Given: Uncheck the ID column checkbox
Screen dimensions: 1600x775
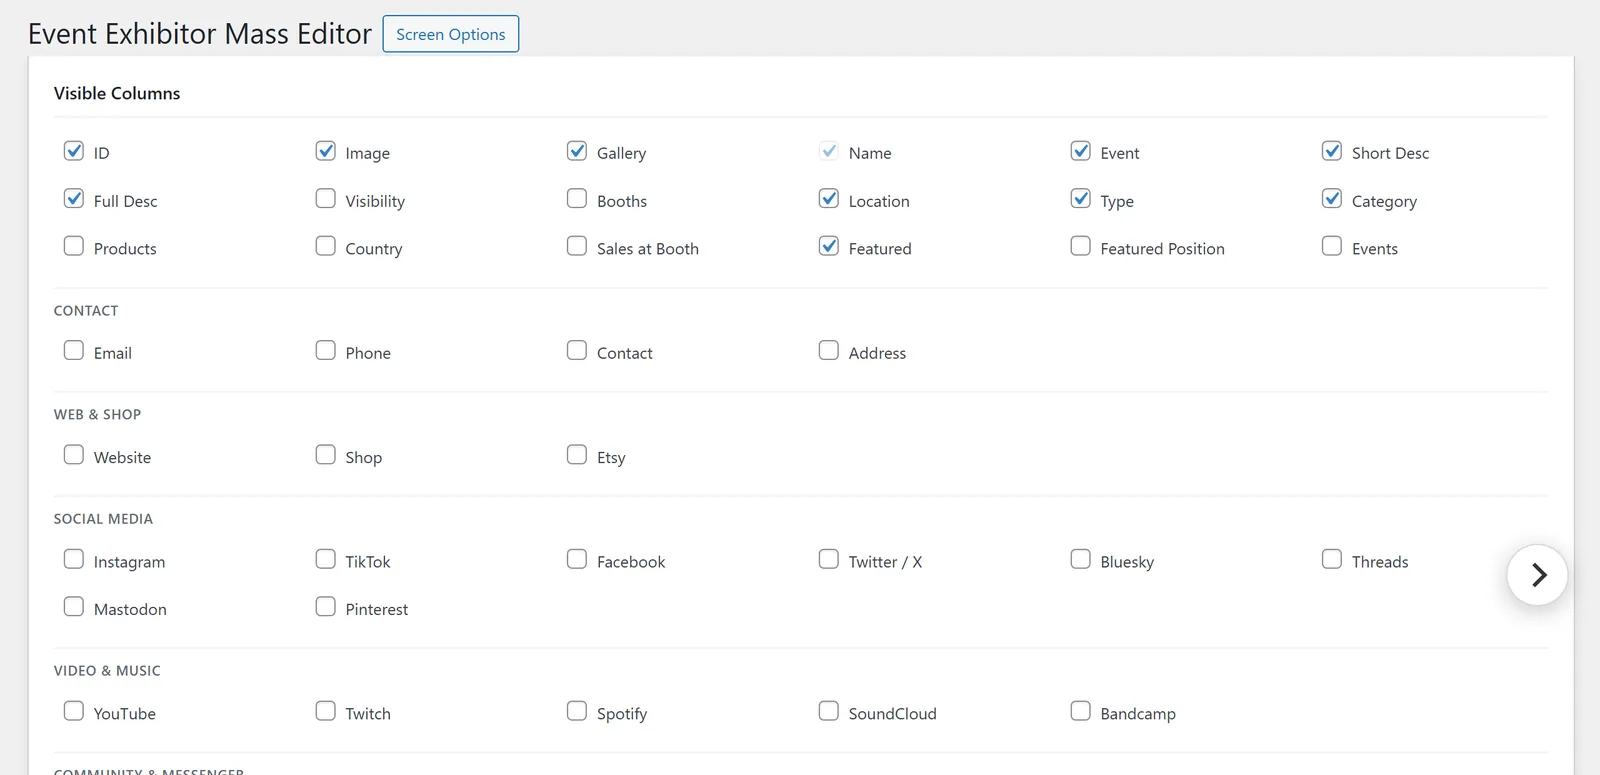Looking at the screenshot, I should tap(74, 151).
